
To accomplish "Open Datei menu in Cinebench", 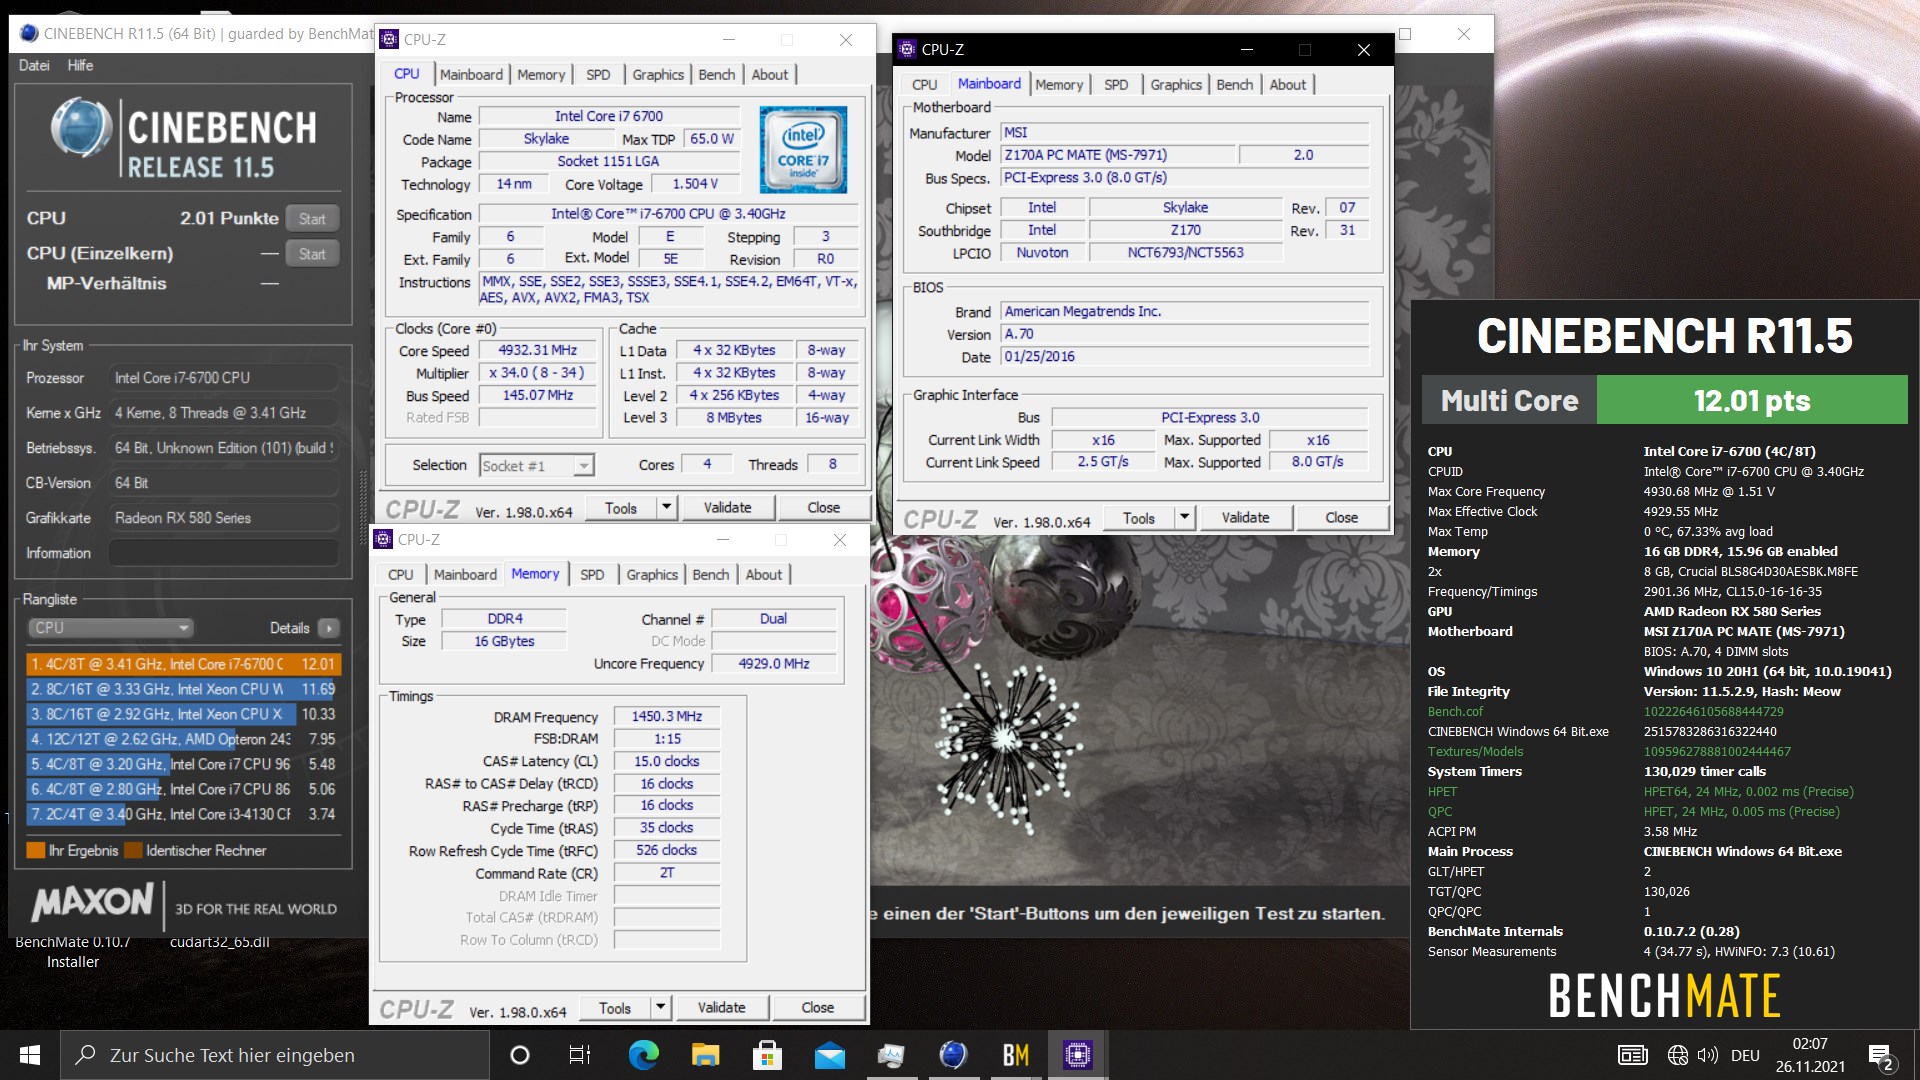I will pos(34,65).
